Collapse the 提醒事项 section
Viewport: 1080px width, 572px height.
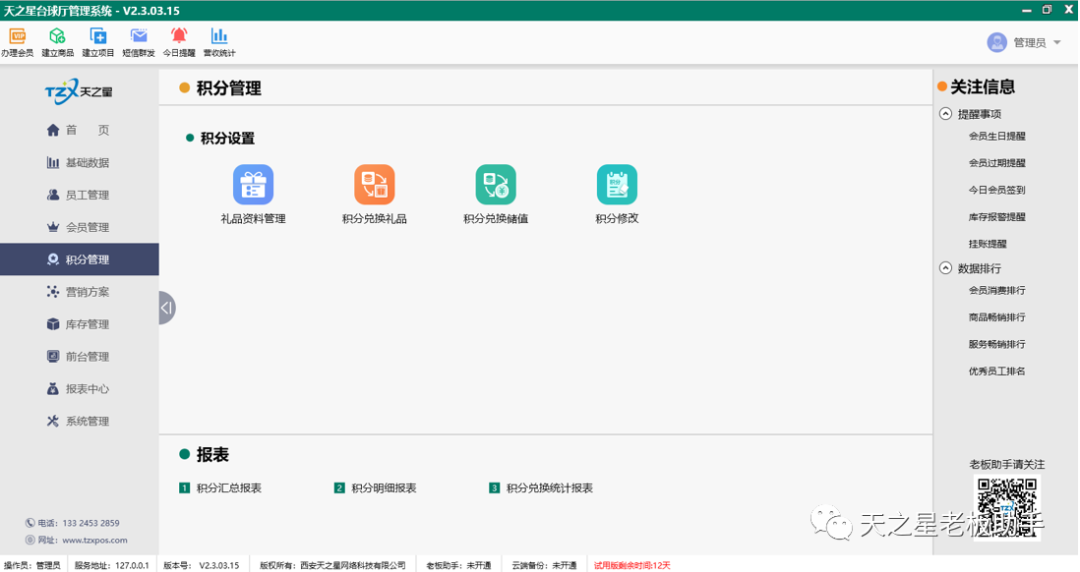[946, 114]
